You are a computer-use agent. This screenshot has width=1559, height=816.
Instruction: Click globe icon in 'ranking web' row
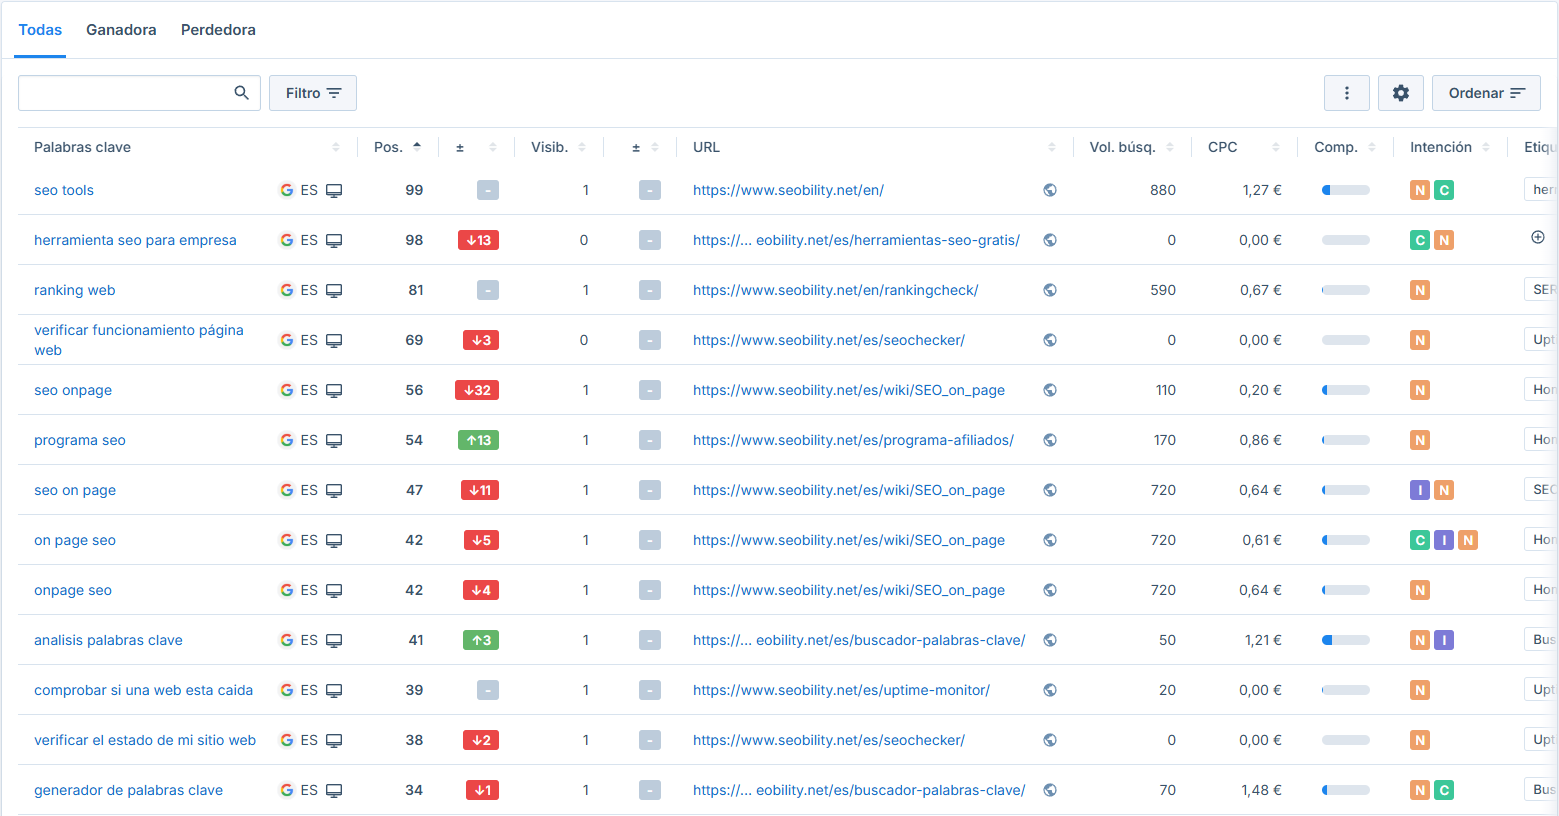pos(1050,290)
